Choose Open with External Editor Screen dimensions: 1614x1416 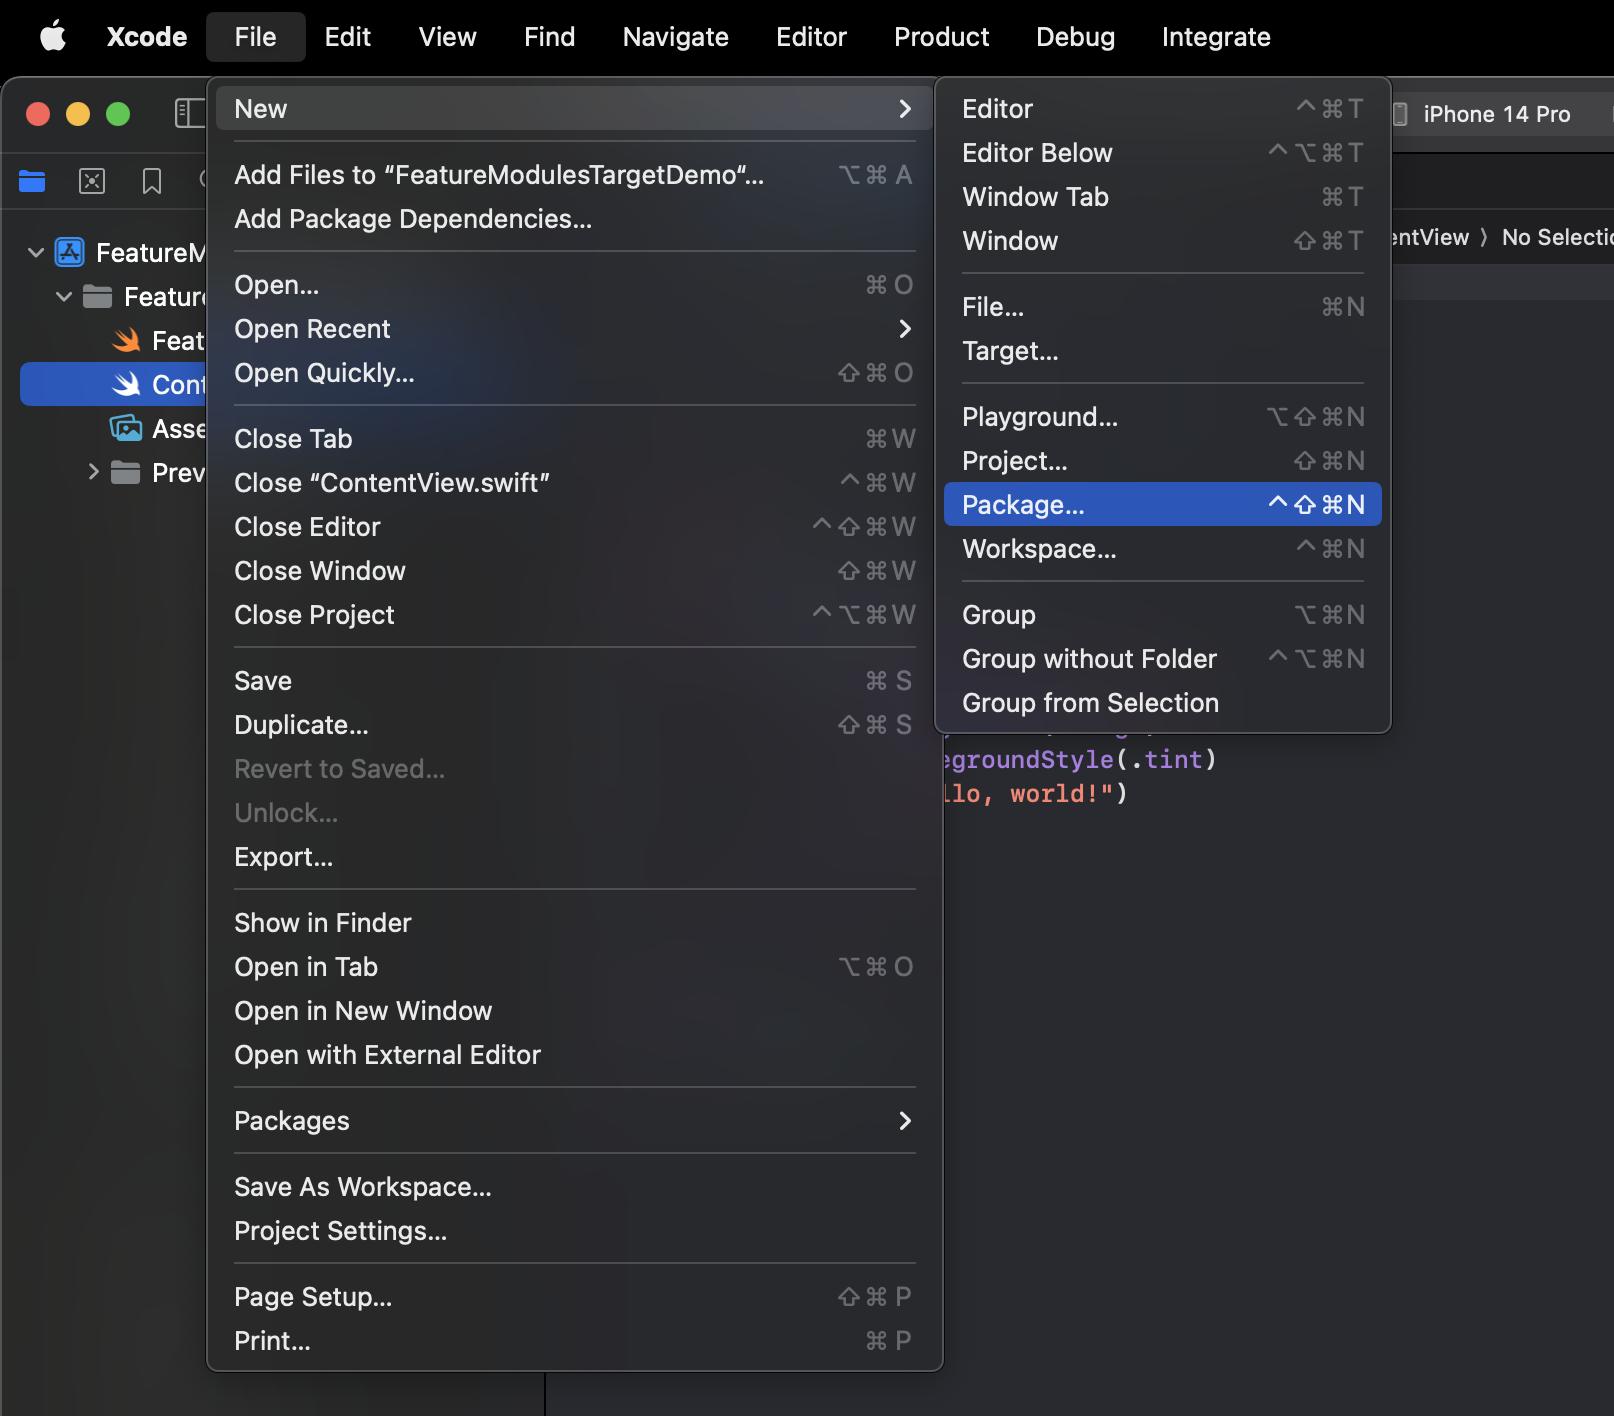574,1055
